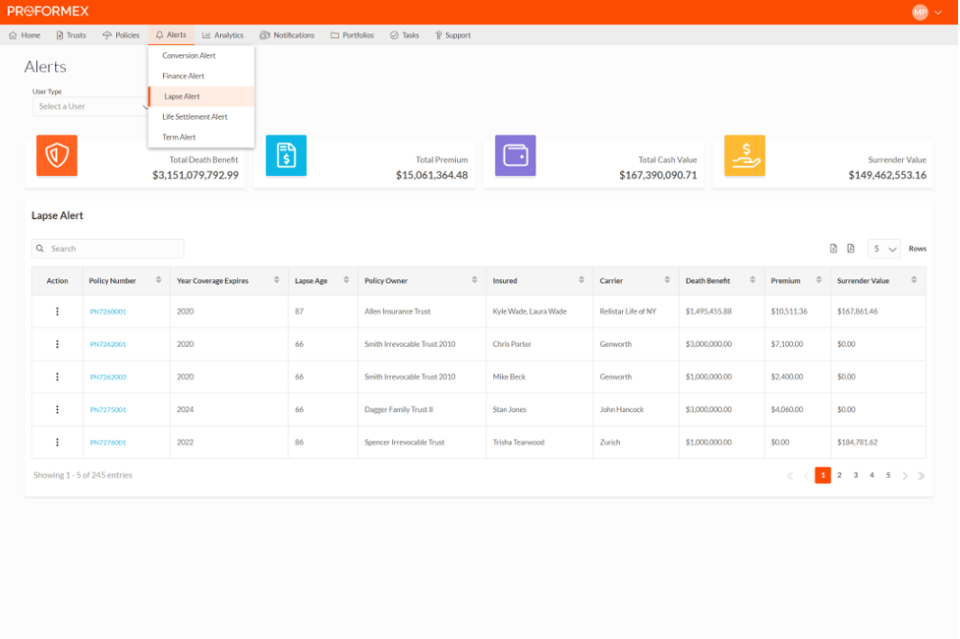Open the MP user avatar menu
Image resolution: width=960 pixels, height=639 pixels.
920,12
